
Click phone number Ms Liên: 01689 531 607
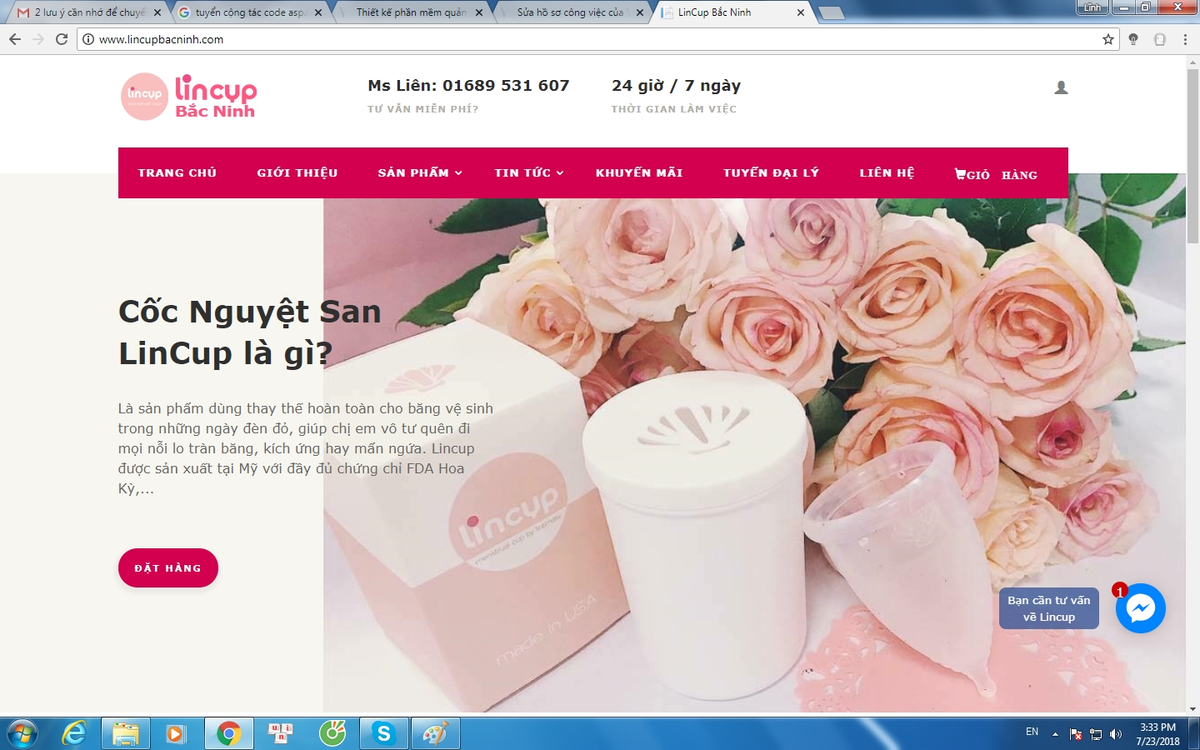(x=468, y=86)
